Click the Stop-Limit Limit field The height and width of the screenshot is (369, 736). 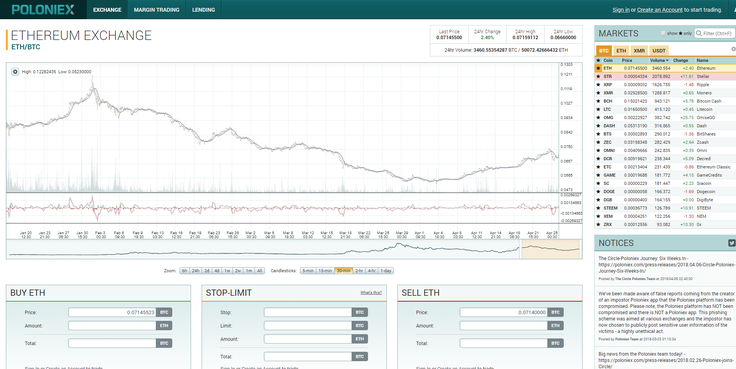tap(307, 325)
